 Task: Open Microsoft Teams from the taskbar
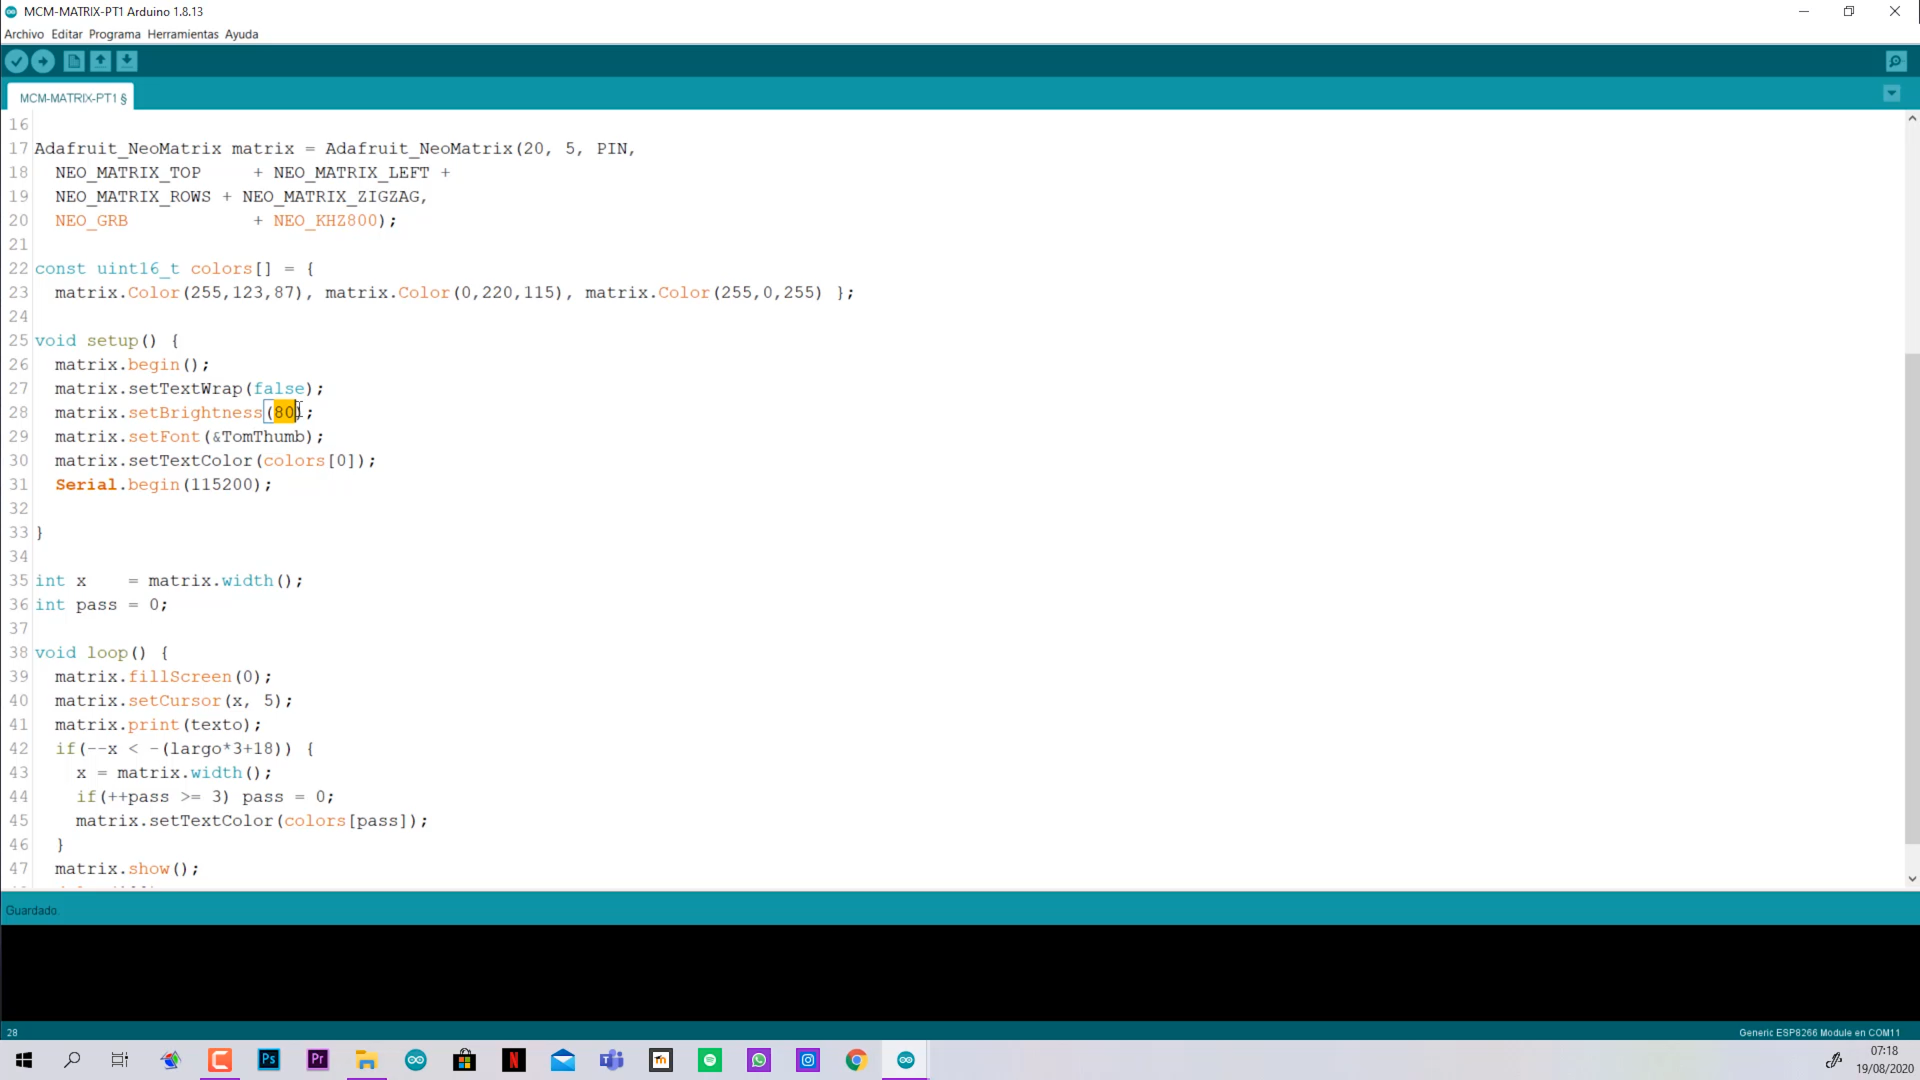coord(612,1060)
